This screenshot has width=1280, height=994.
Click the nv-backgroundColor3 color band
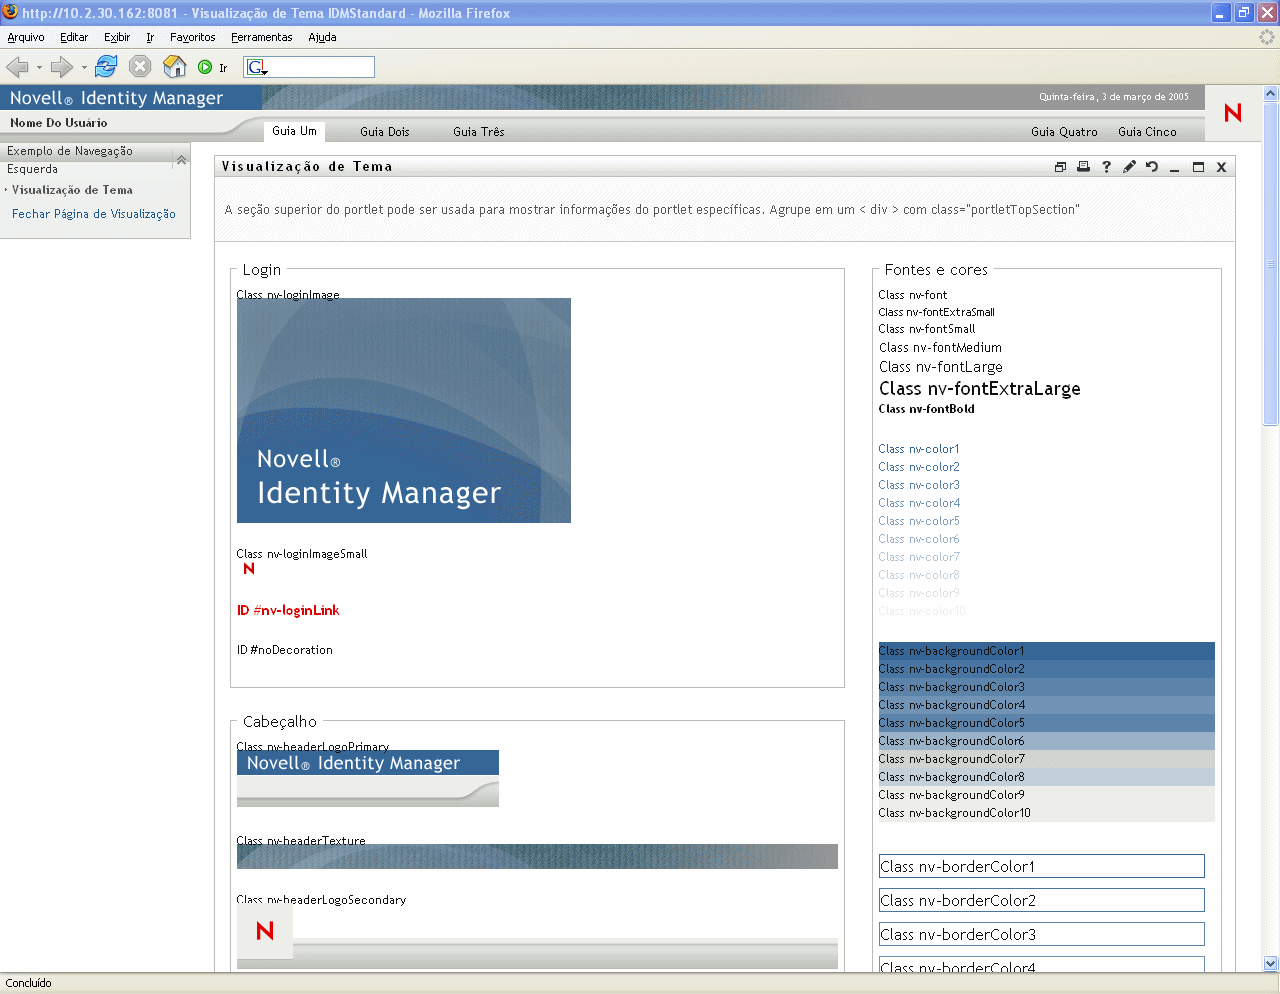(1046, 687)
